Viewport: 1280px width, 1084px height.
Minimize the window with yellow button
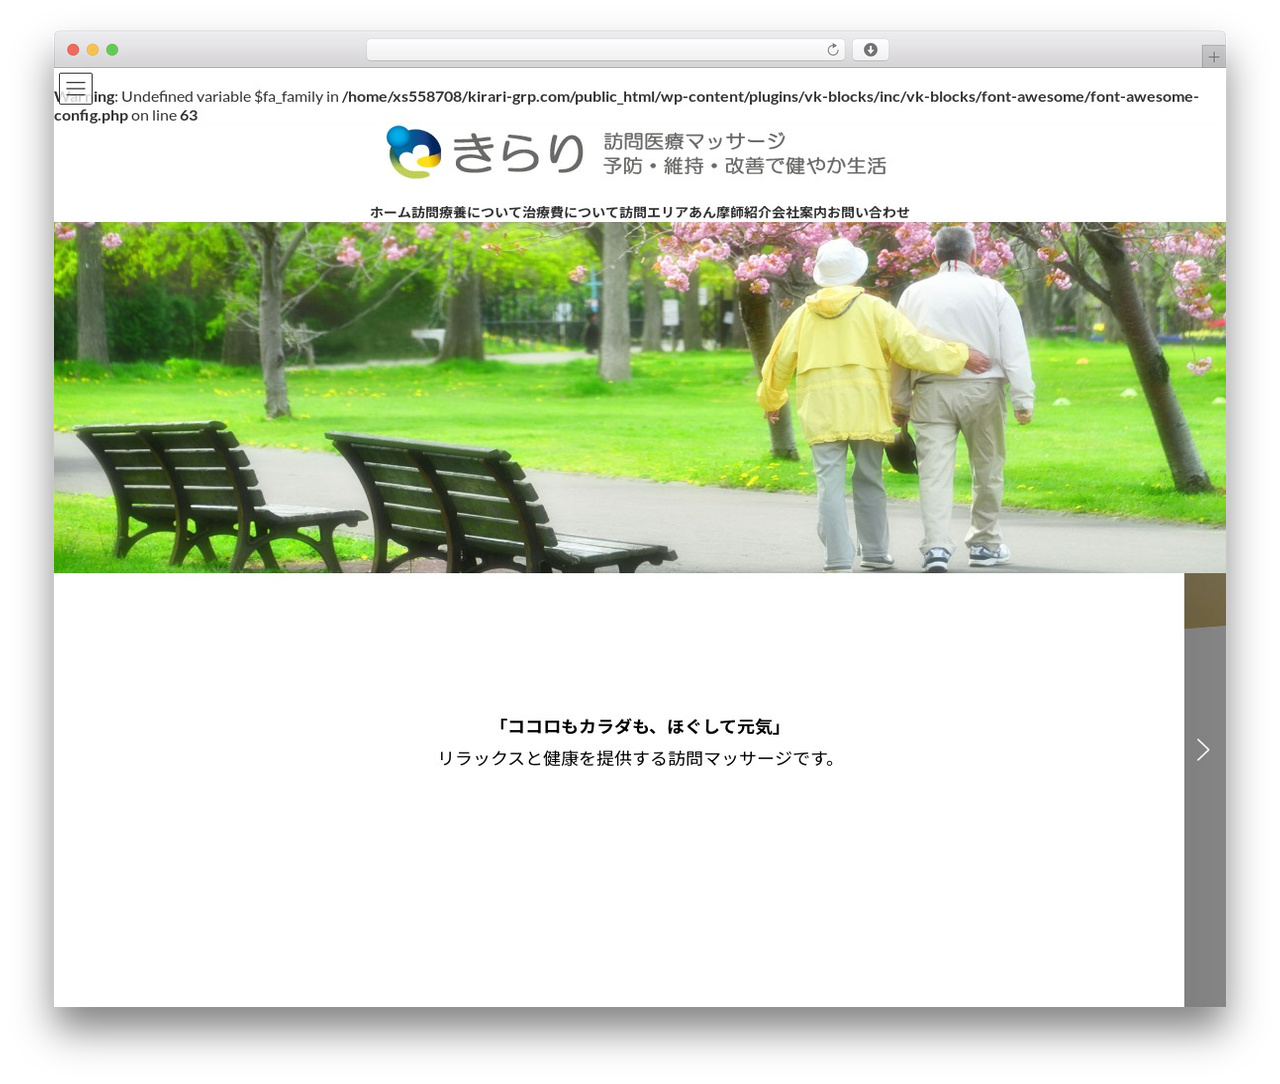tap(93, 50)
